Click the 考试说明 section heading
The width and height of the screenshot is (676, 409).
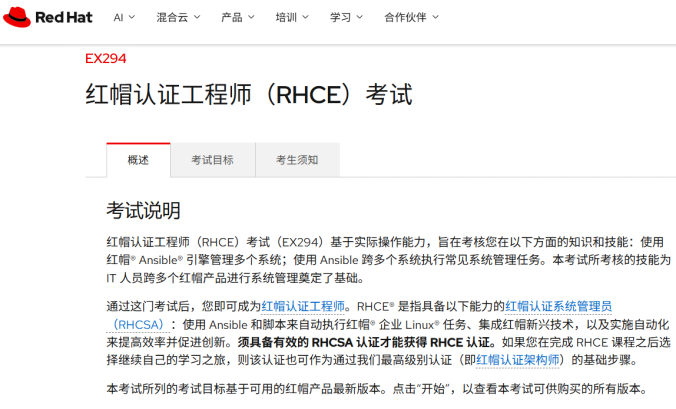pyautogui.click(x=144, y=210)
